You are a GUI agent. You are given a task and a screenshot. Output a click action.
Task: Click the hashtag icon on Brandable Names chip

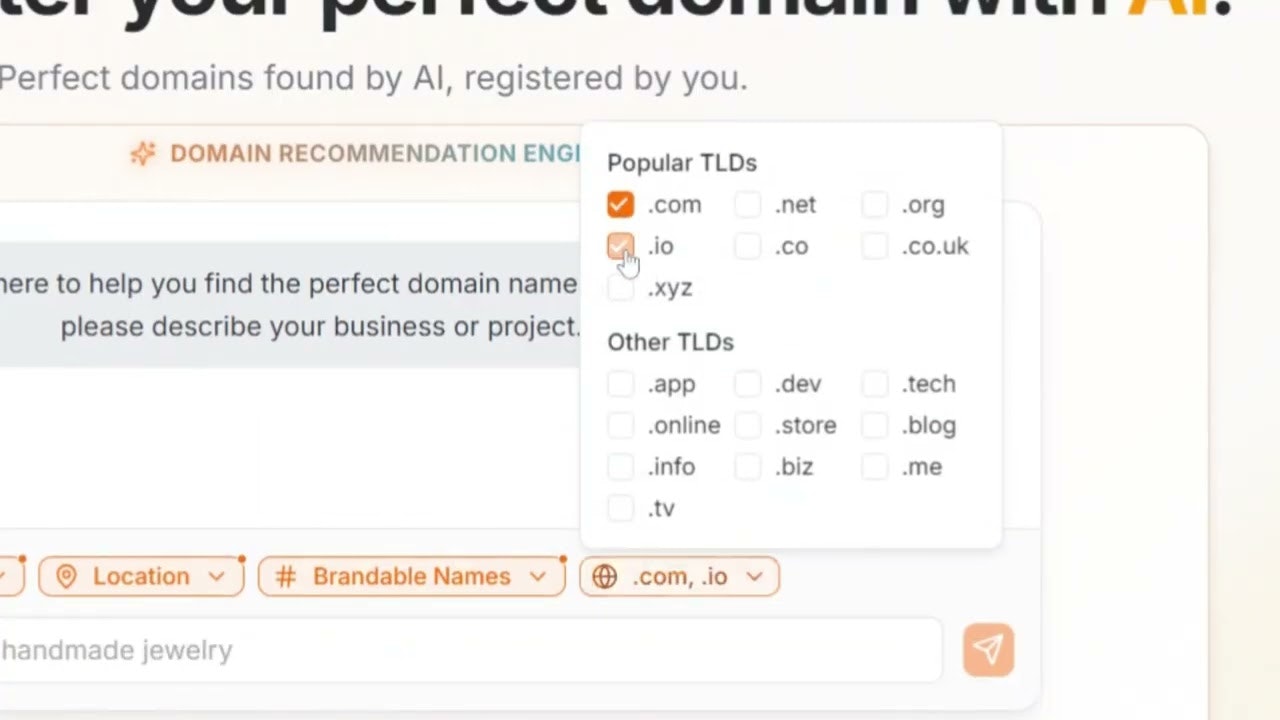click(286, 576)
